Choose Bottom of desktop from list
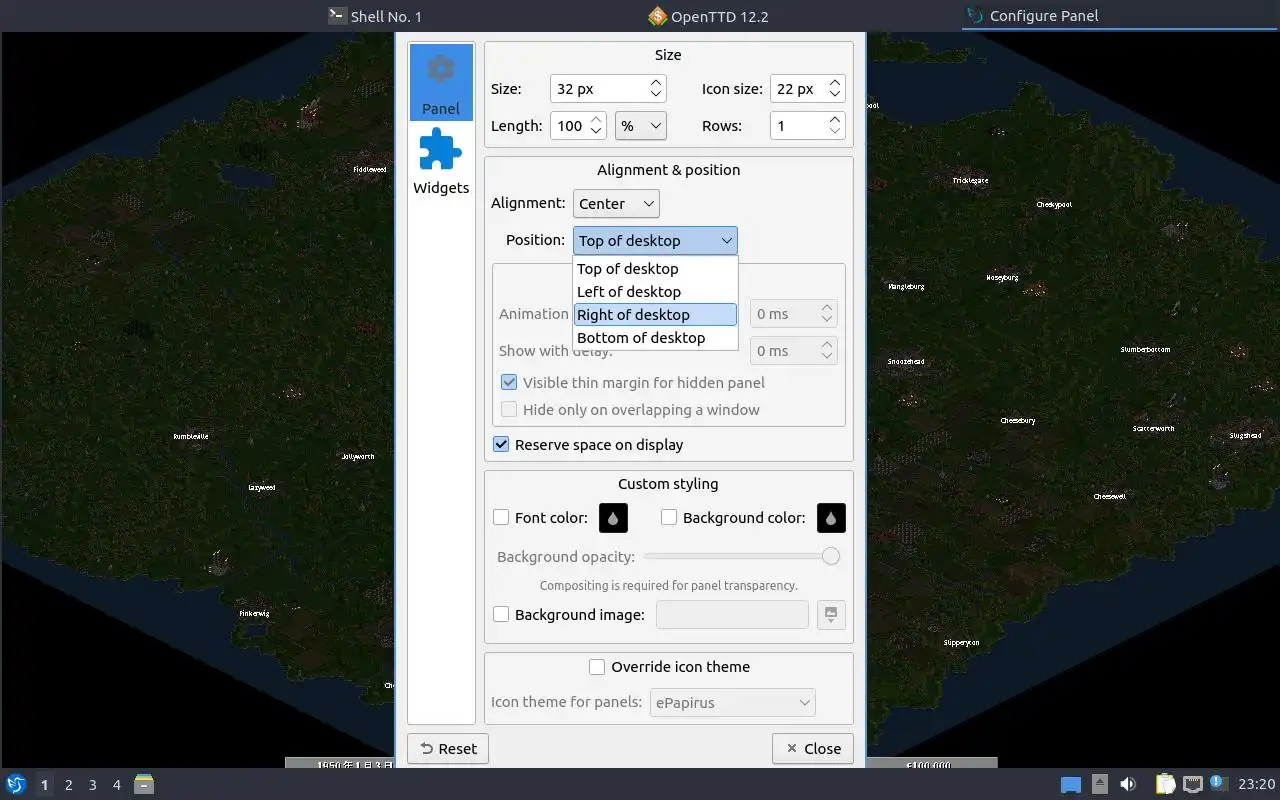The height and width of the screenshot is (800, 1280). click(655, 337)
